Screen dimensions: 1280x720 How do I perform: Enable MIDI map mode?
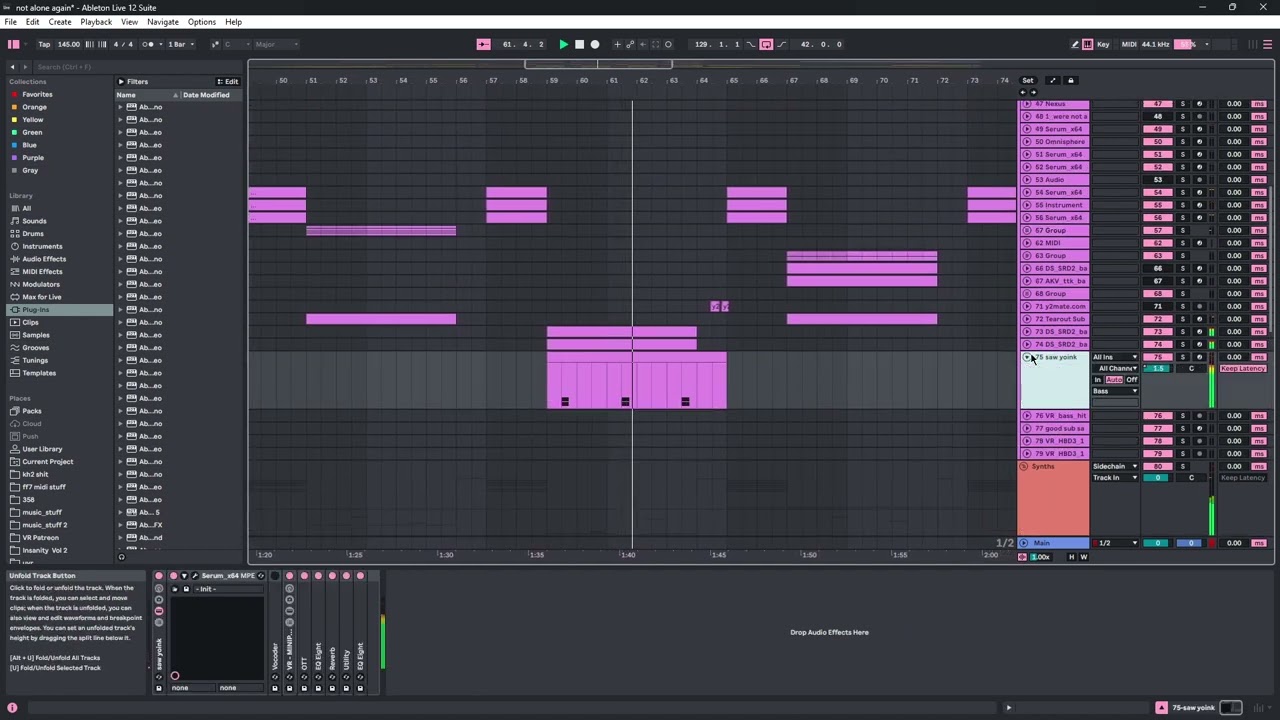click(x=1129, y=44)
